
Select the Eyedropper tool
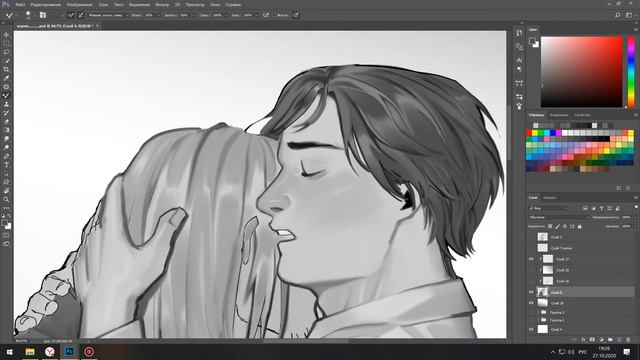[x=6, y=78]
